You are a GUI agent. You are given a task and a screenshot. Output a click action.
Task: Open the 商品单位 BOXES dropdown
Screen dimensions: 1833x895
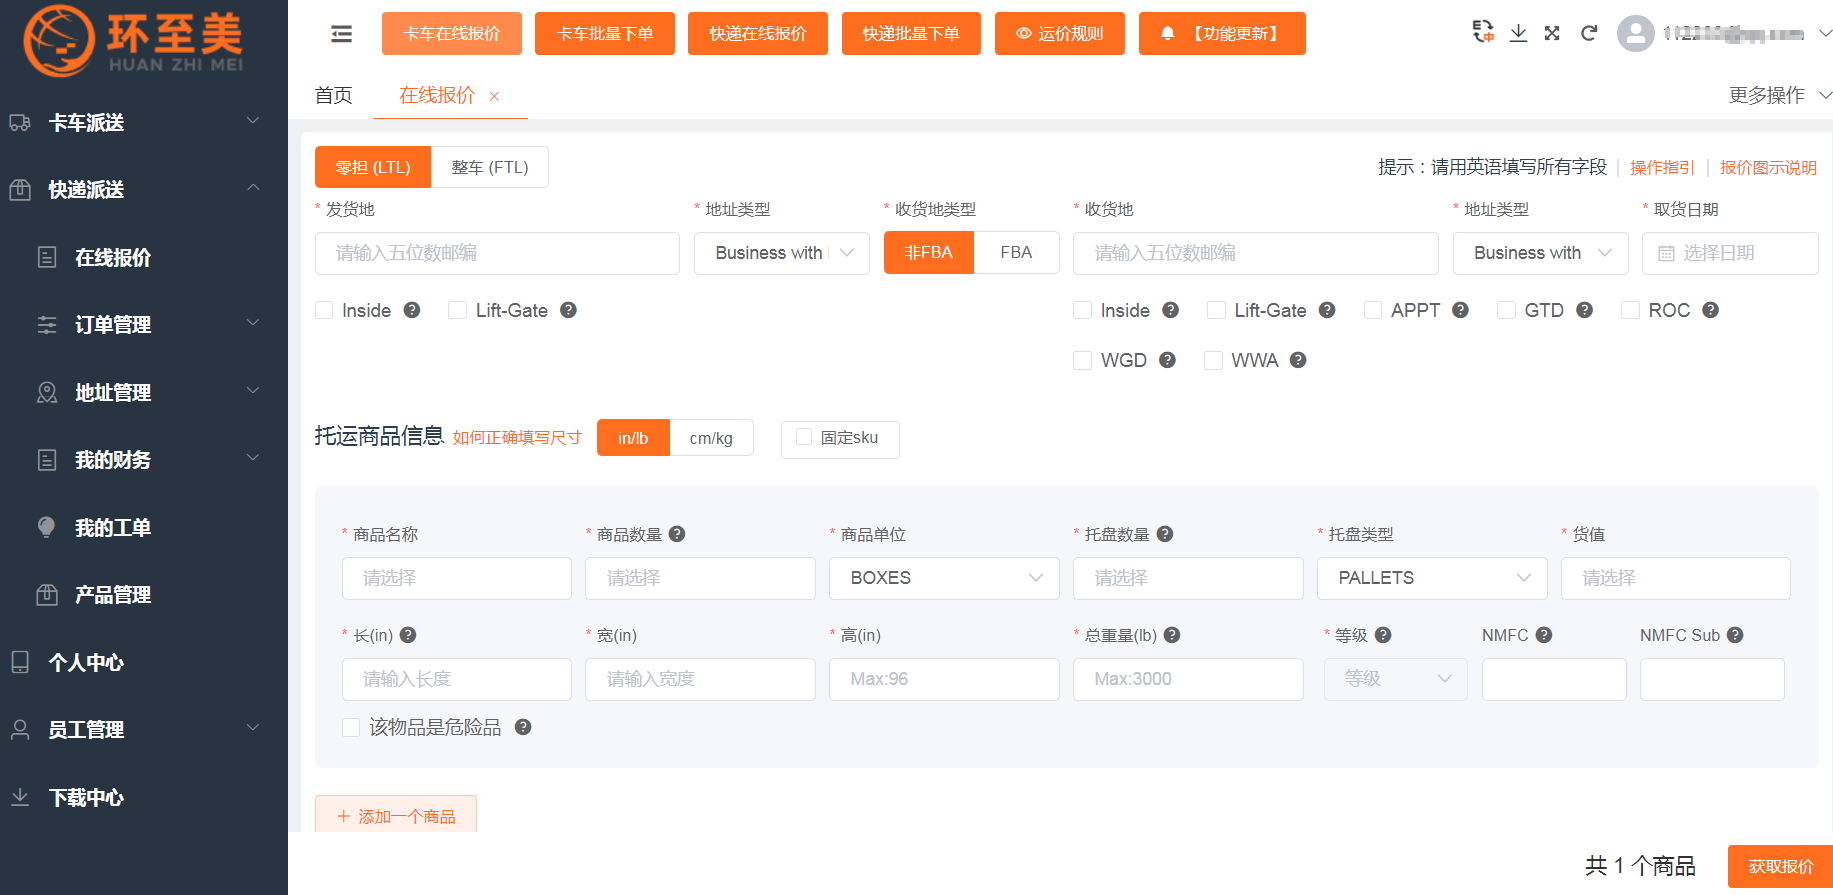click(x=943, y=578)
